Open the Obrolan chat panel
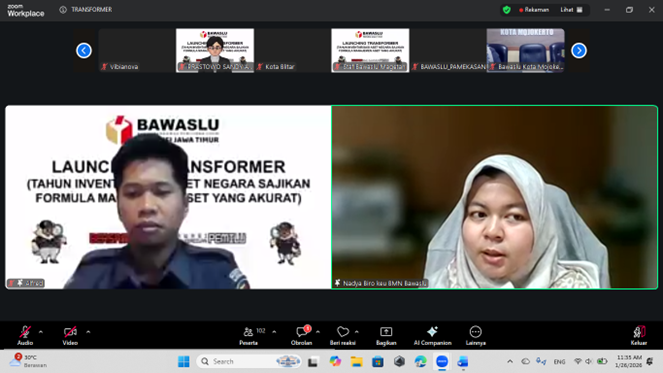This screenshot has height=373, width=663. click(x=301, y=336)
